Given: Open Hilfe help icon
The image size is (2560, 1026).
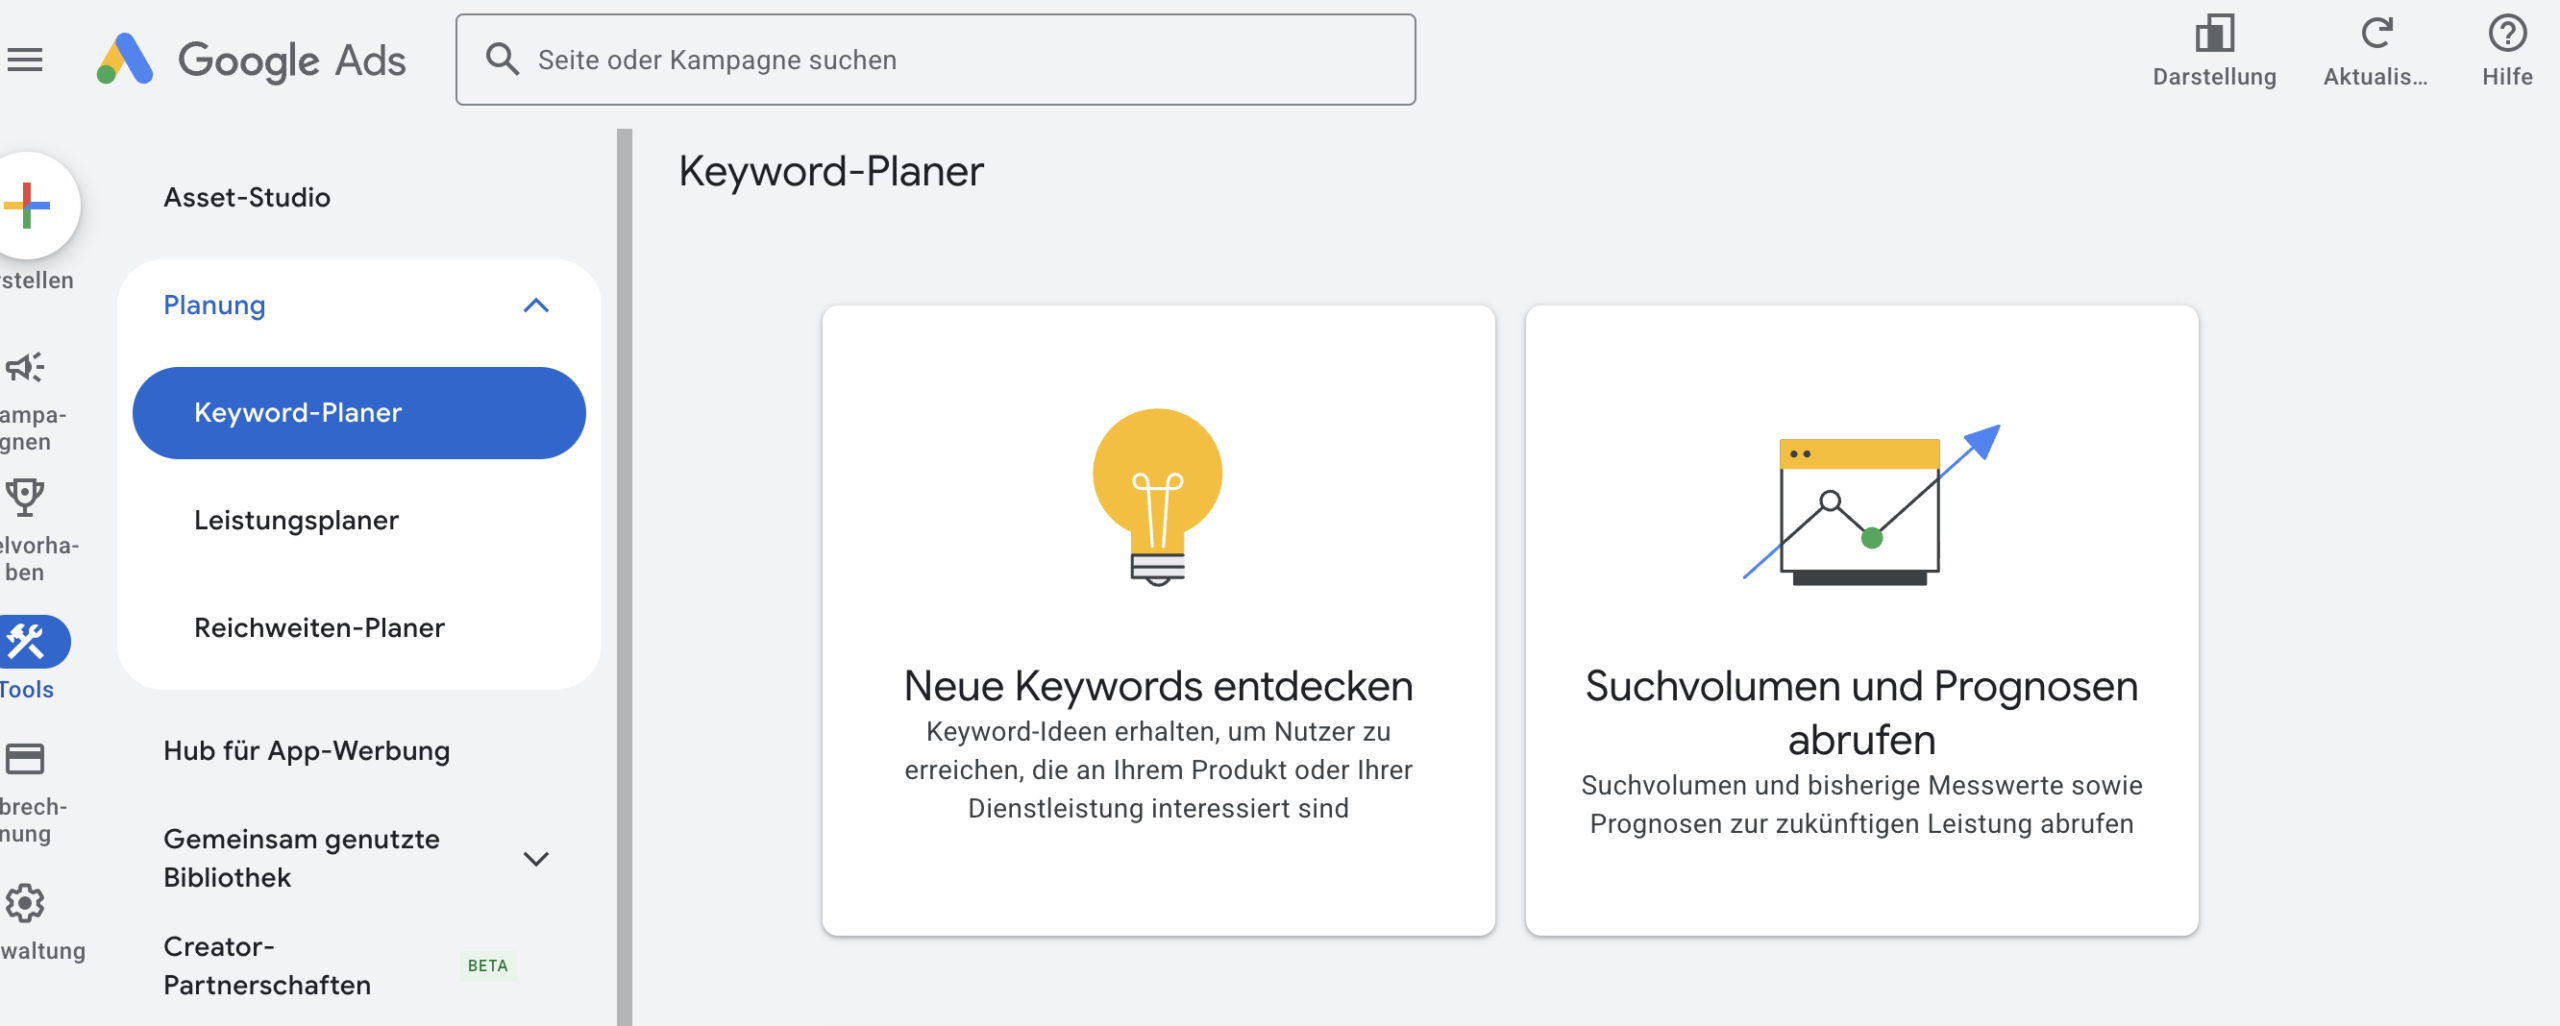Looking at the screenshot, I should point(2507,35).
